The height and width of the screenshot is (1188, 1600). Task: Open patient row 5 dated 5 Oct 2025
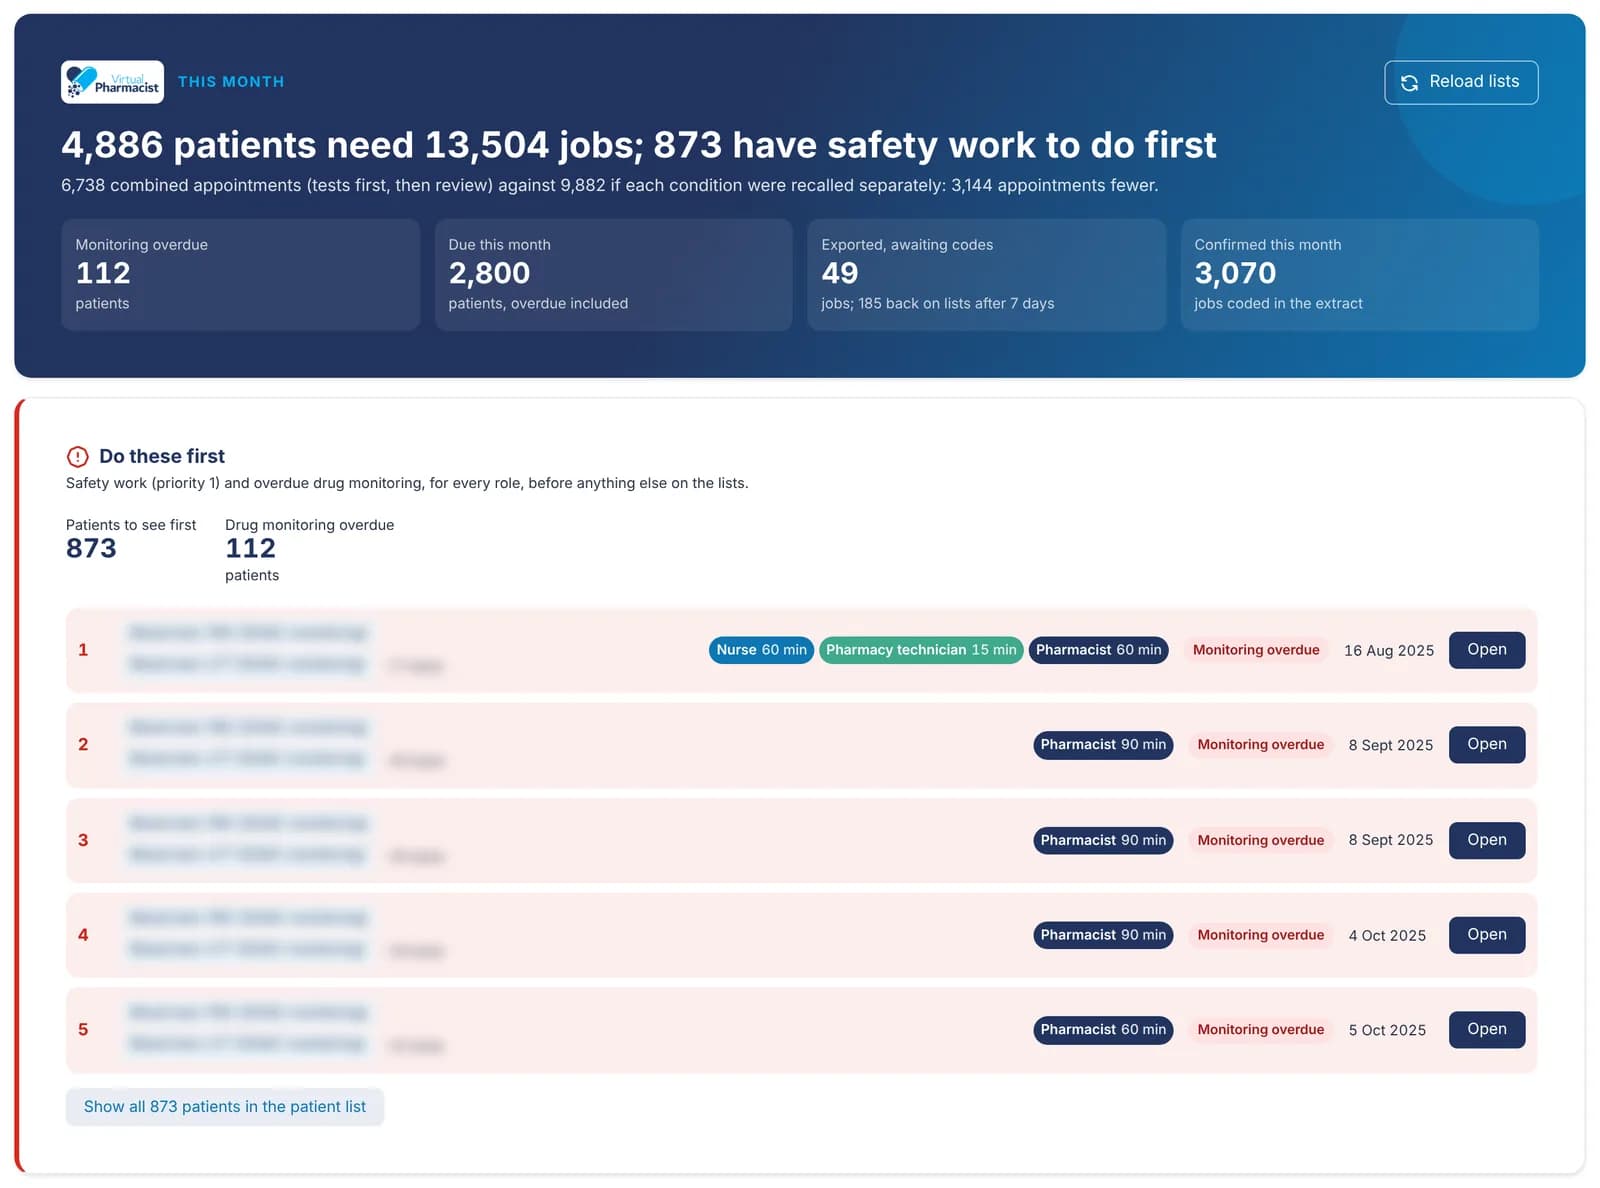pyautogui.click(x=1486, y=1030)
